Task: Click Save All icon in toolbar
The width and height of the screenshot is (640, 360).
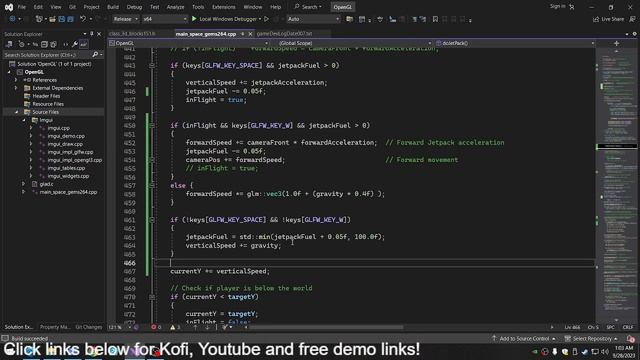Action: (x=71, y=19)
